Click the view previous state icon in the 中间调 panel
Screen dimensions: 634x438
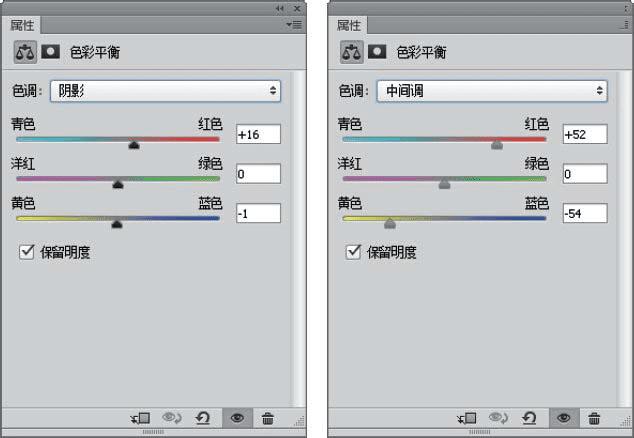coord(497,418)
